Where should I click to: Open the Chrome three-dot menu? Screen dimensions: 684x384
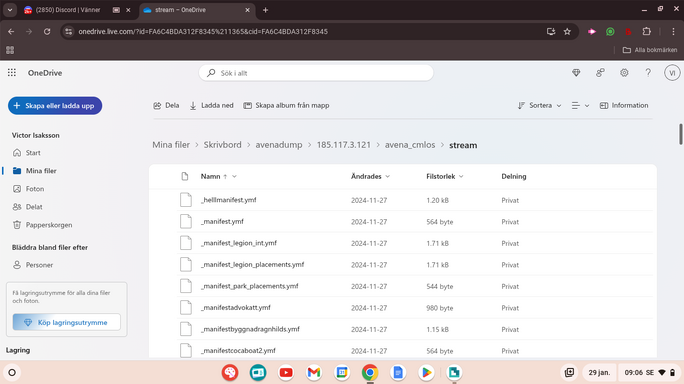point(673,31)
